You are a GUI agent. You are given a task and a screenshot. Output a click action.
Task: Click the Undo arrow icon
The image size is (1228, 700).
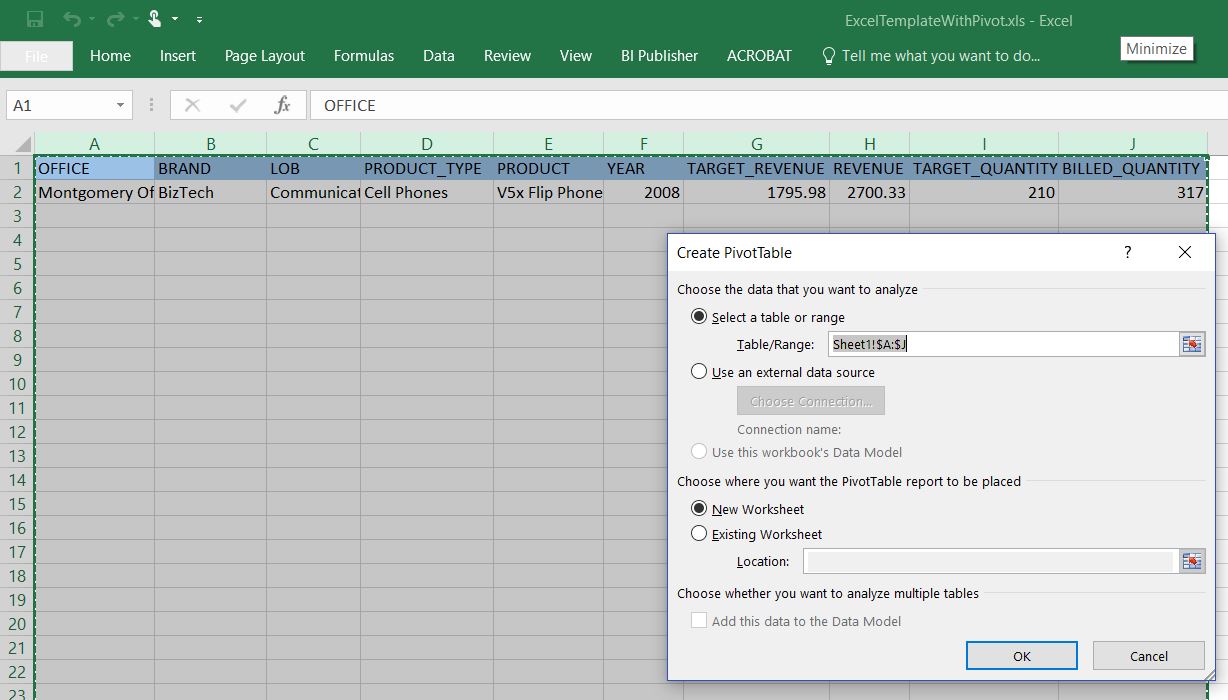click(x=70, y=19)
